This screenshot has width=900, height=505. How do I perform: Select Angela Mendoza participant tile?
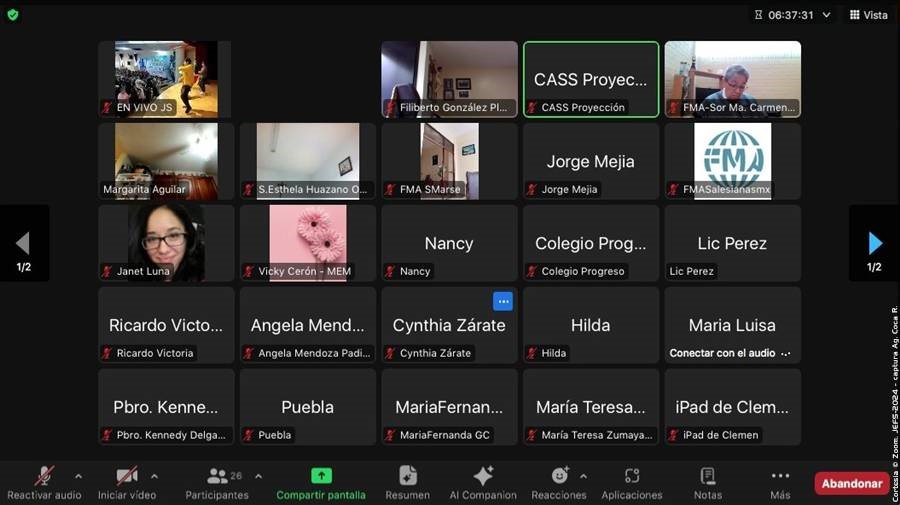tap(308, 325)
